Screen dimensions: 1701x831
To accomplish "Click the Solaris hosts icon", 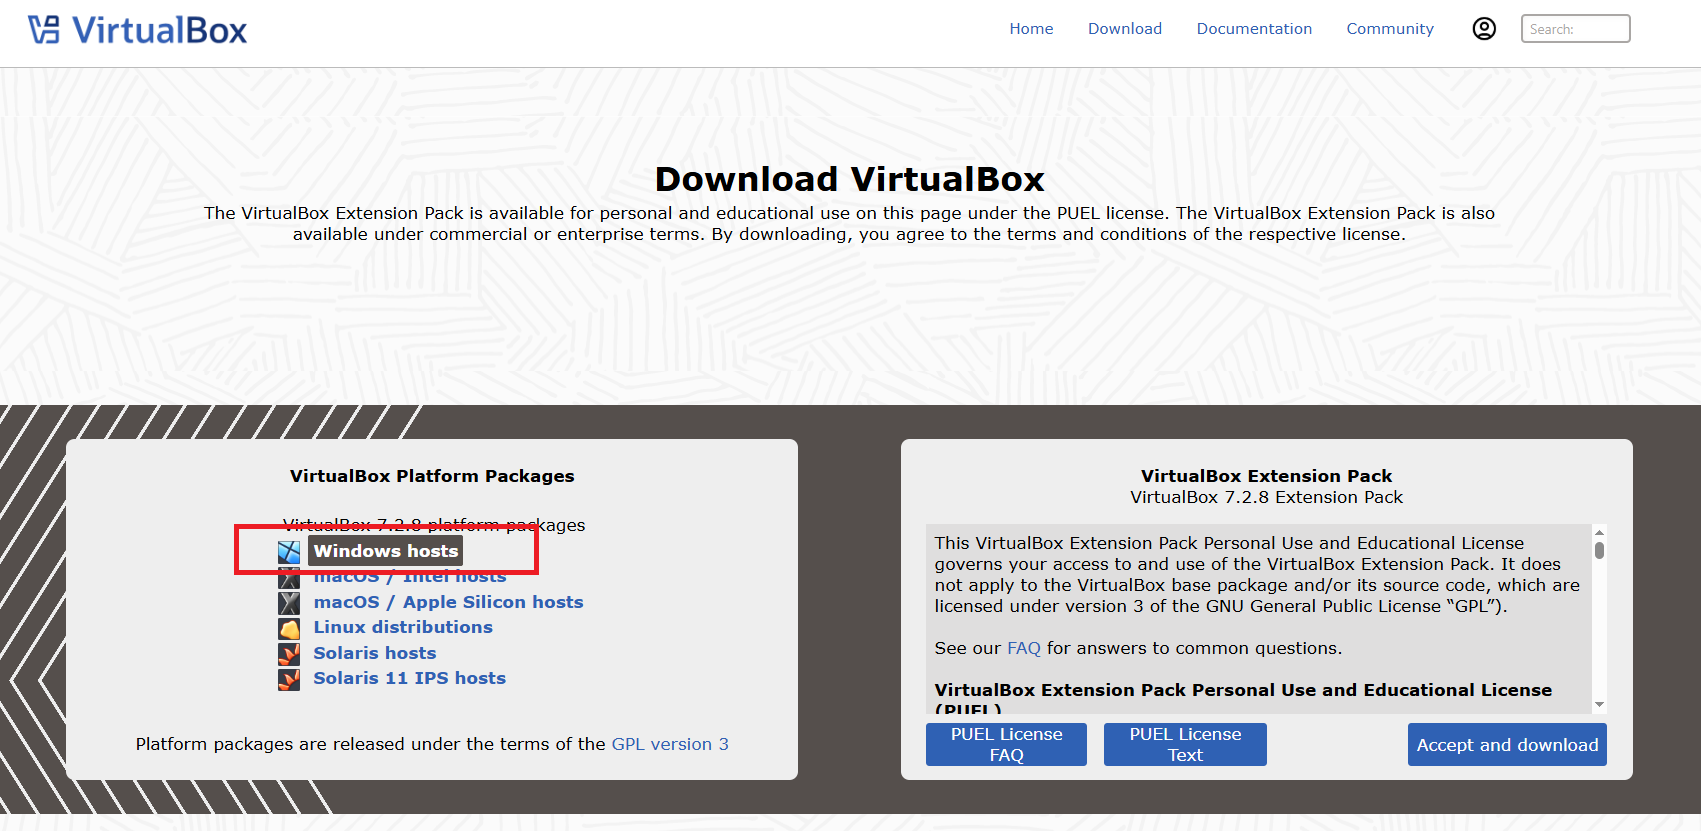I will pos(289,654).
